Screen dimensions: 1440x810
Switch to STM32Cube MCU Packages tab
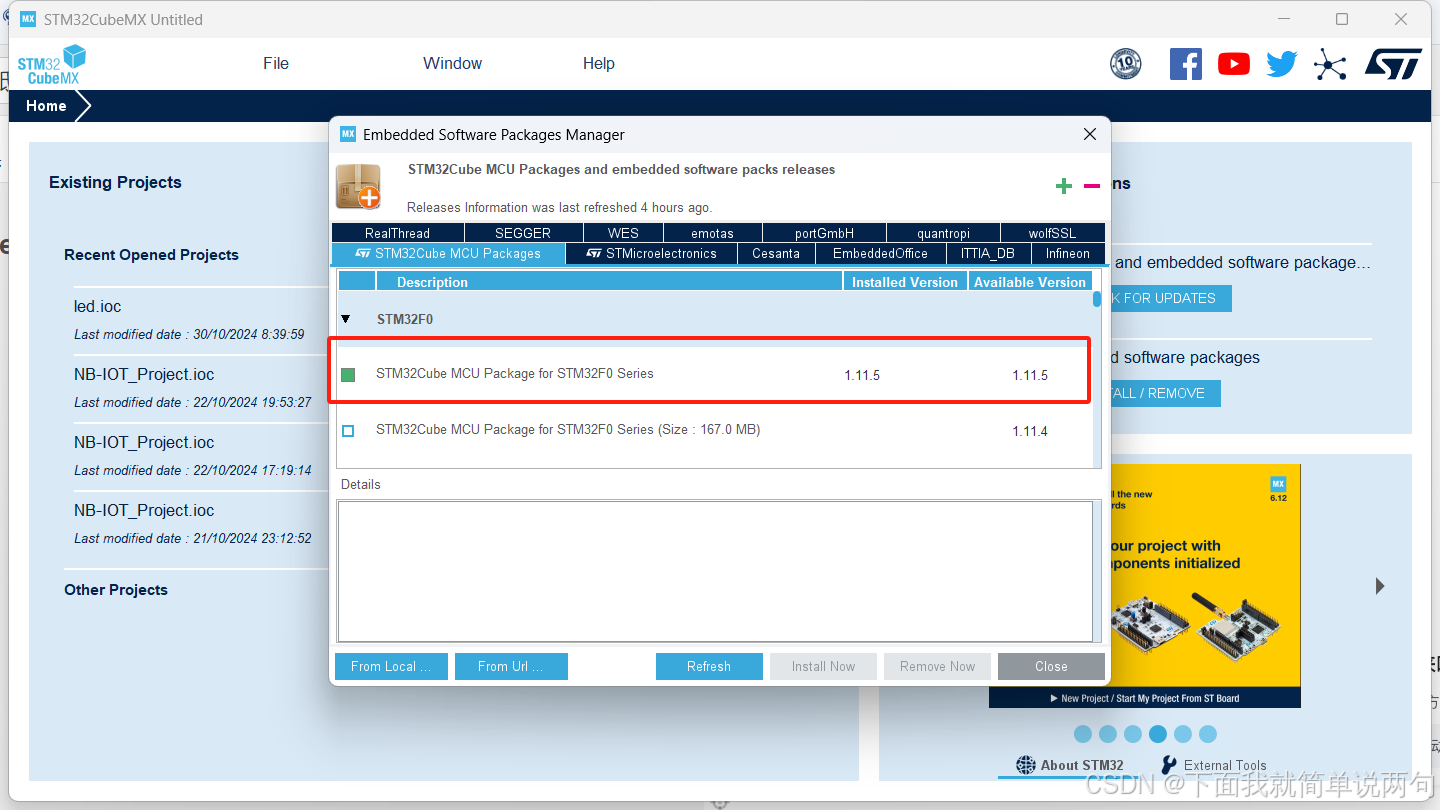(x=448, y=254)
